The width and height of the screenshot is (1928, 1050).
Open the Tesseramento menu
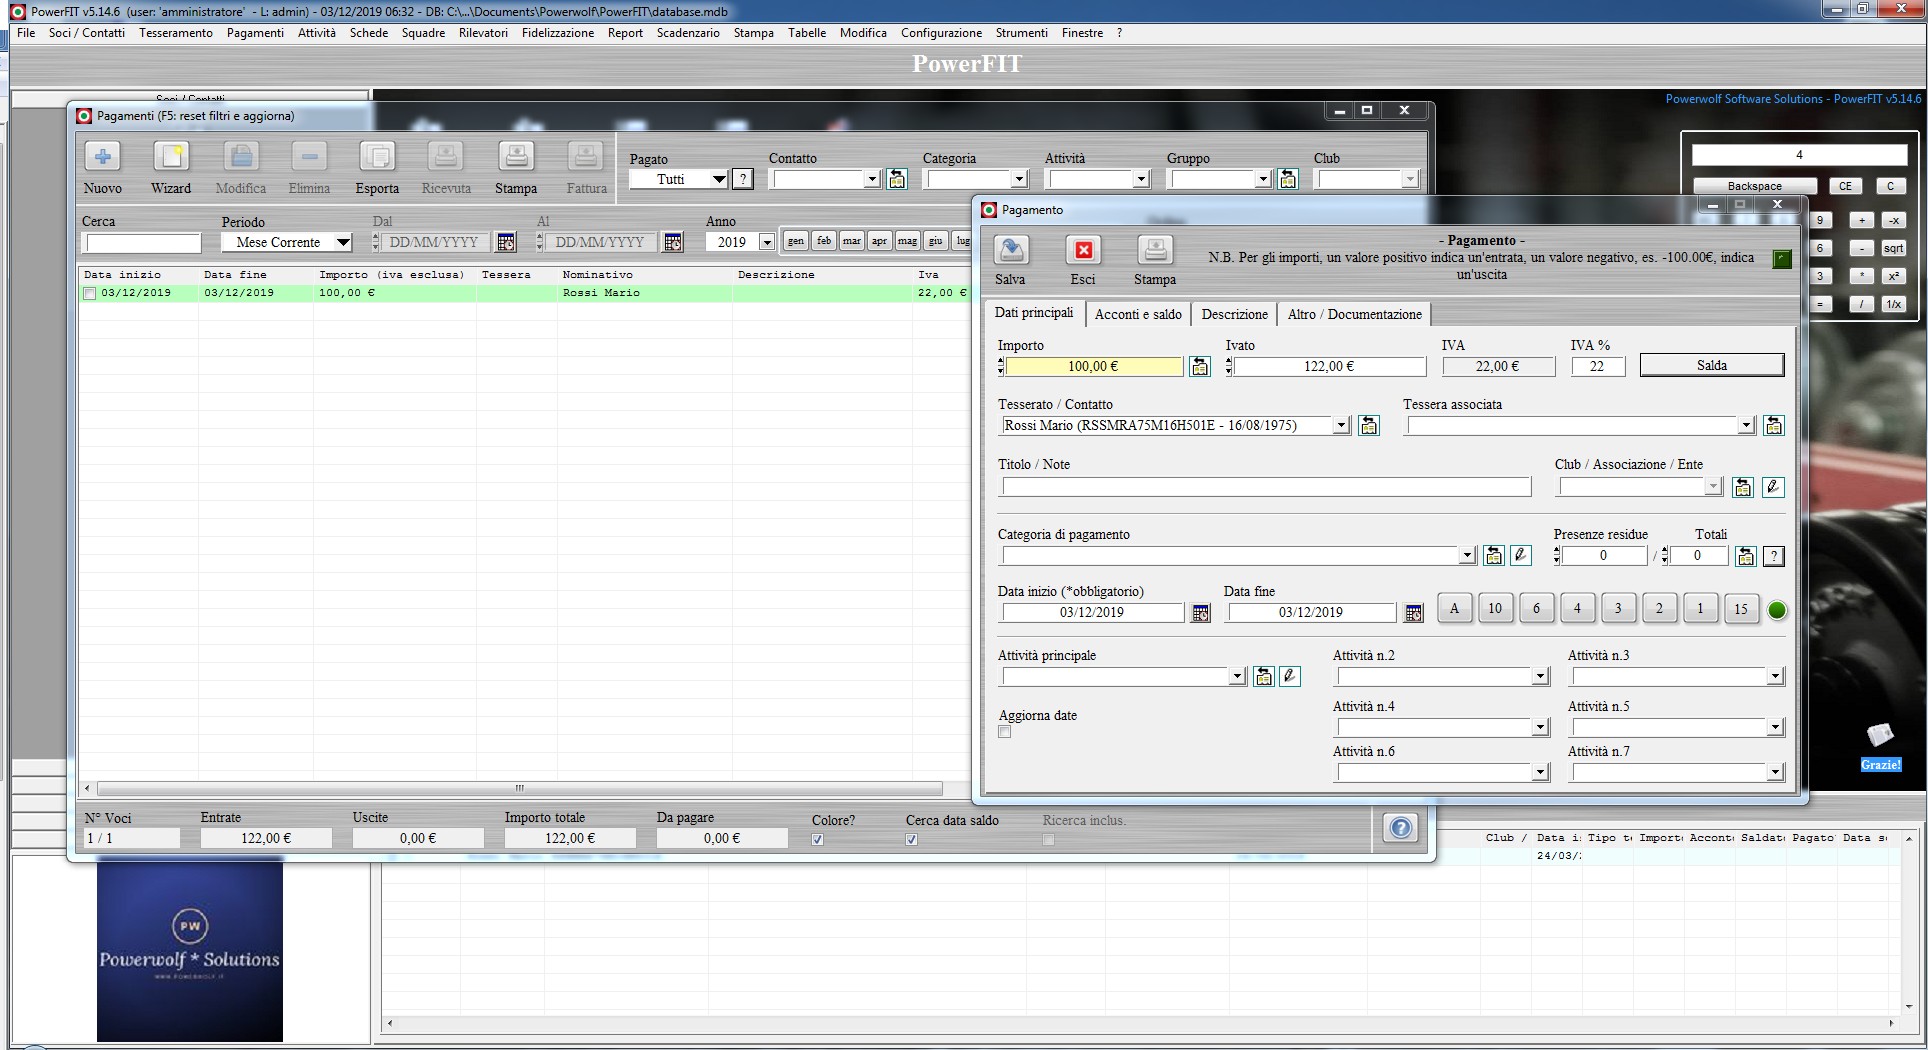(x=176, y=33)
